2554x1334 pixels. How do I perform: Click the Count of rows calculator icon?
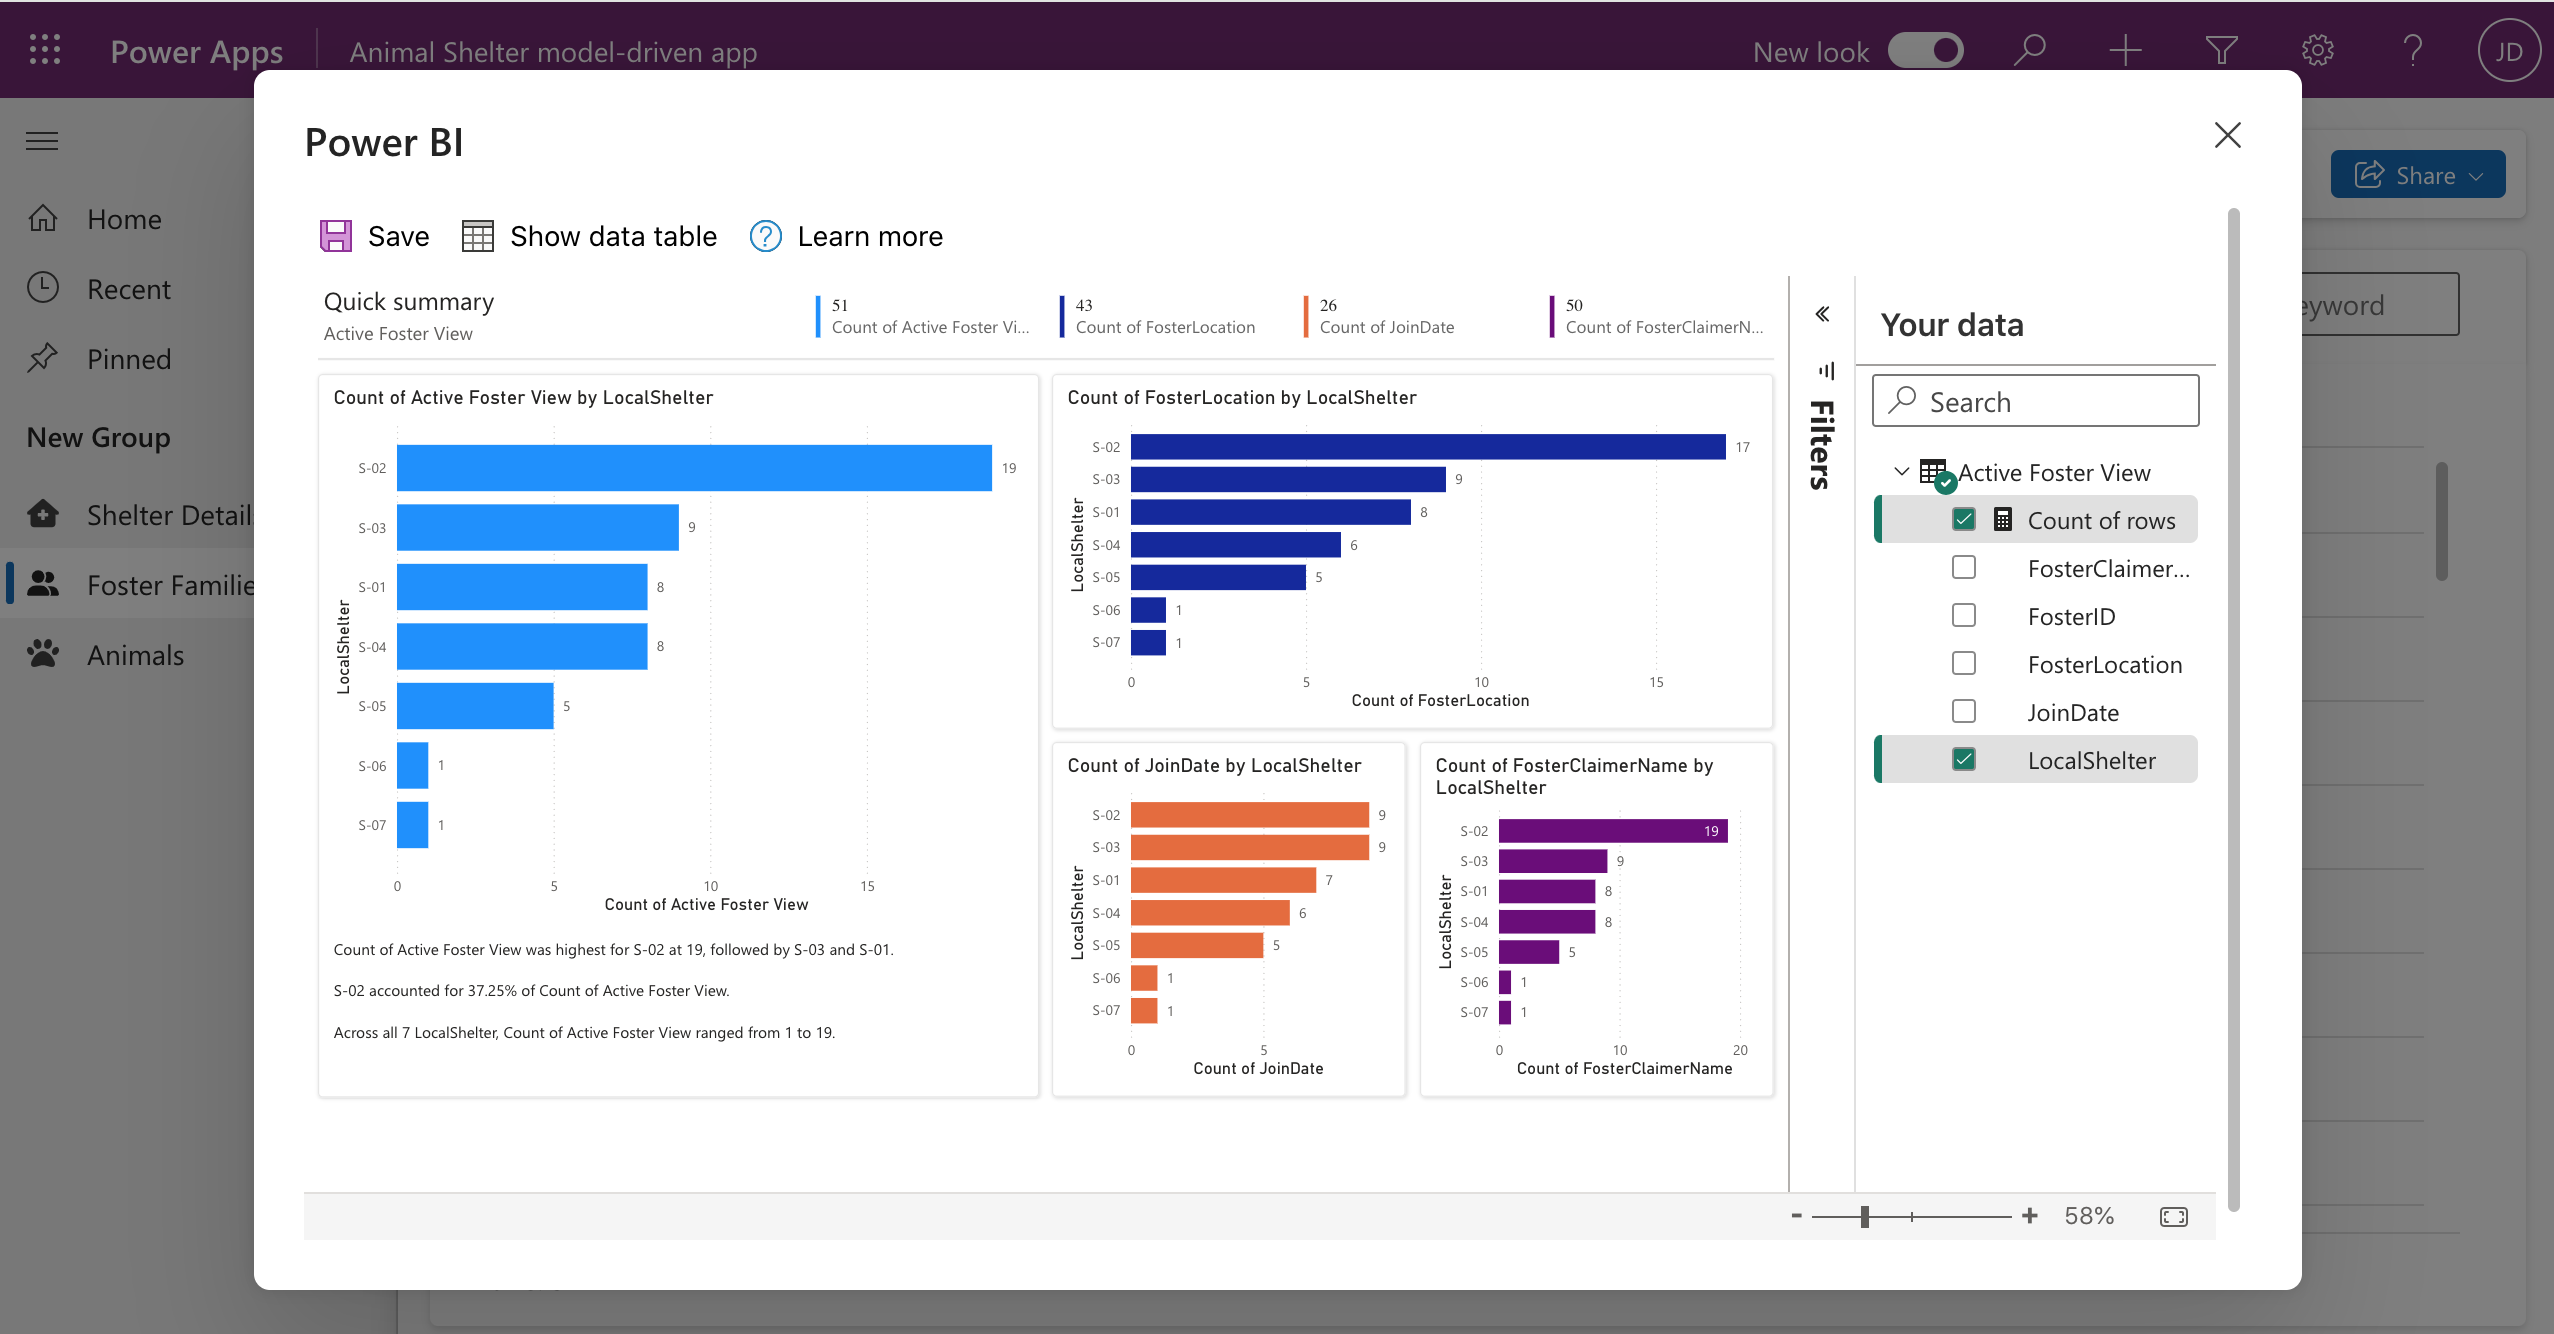click(2002, 519)
